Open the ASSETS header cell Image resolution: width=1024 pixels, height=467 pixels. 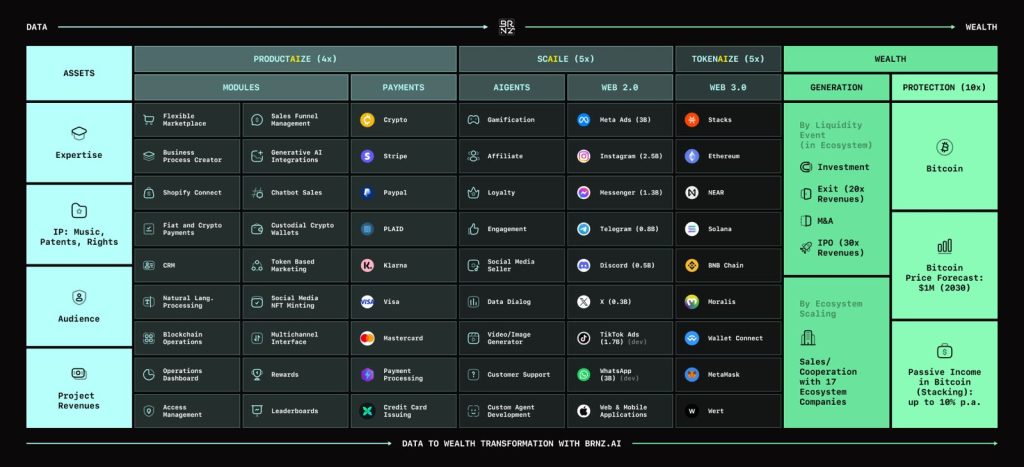click(x=79, y=73)
